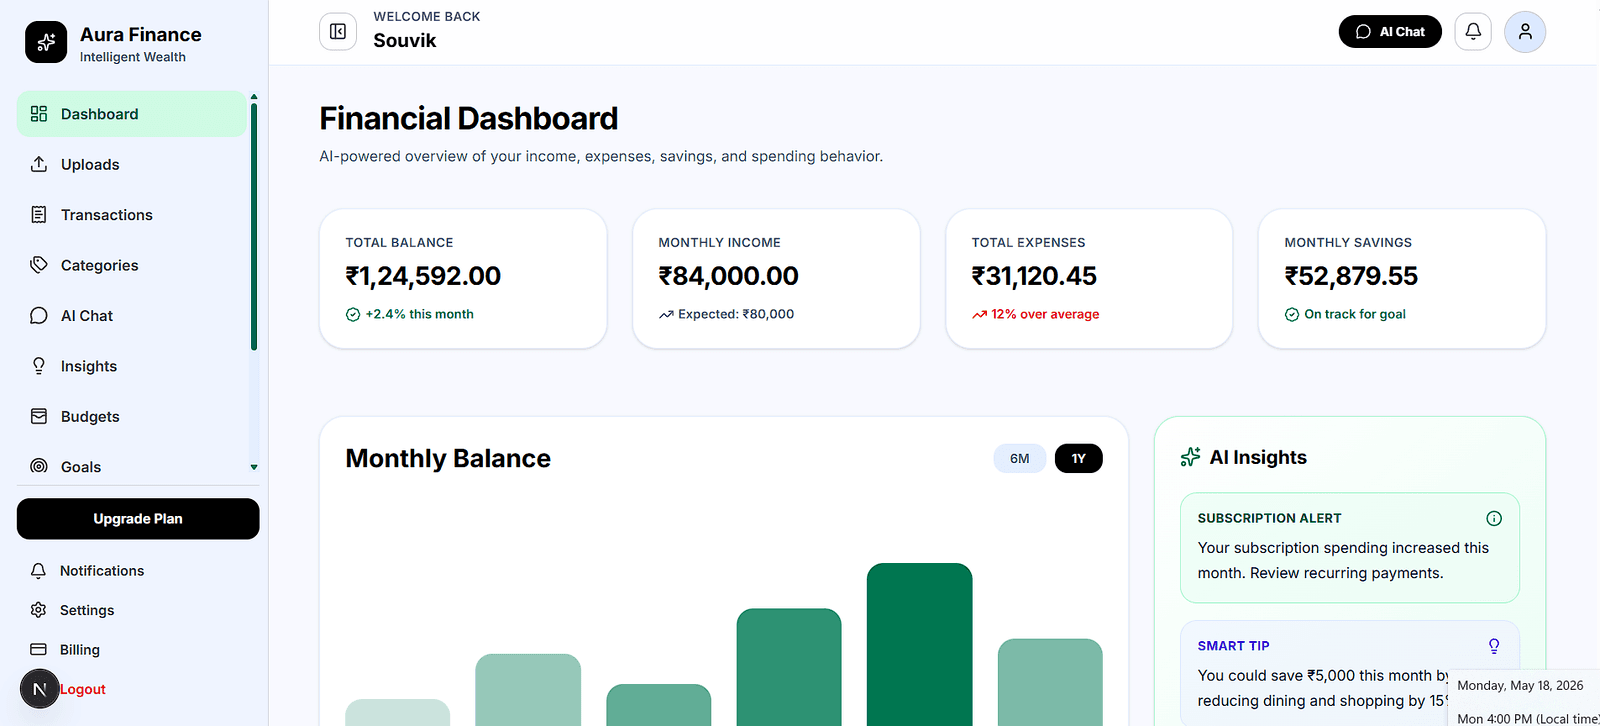Open Dashboard in the sidebar

coord(132,114)
